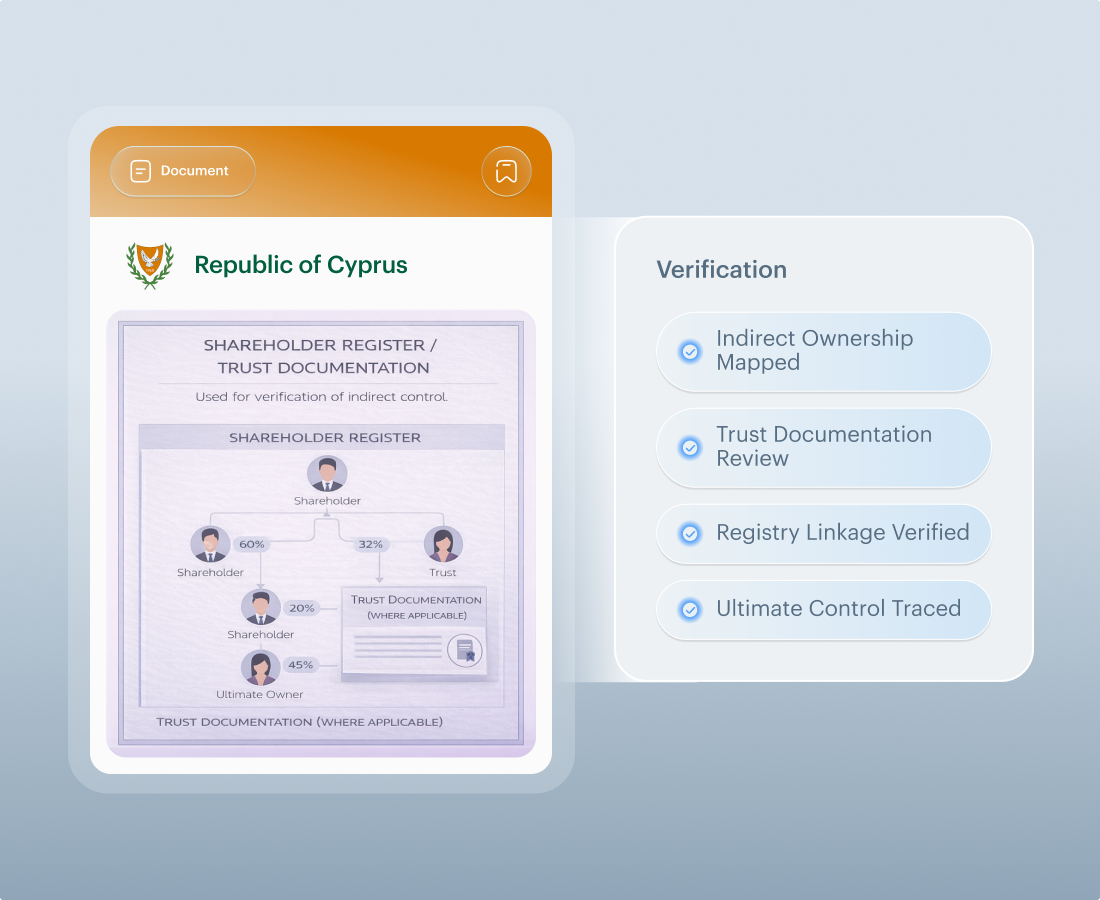Click the Ultimate Owner avatar
The width and height of the screenshot is (1100, 900).
[260, 667]
